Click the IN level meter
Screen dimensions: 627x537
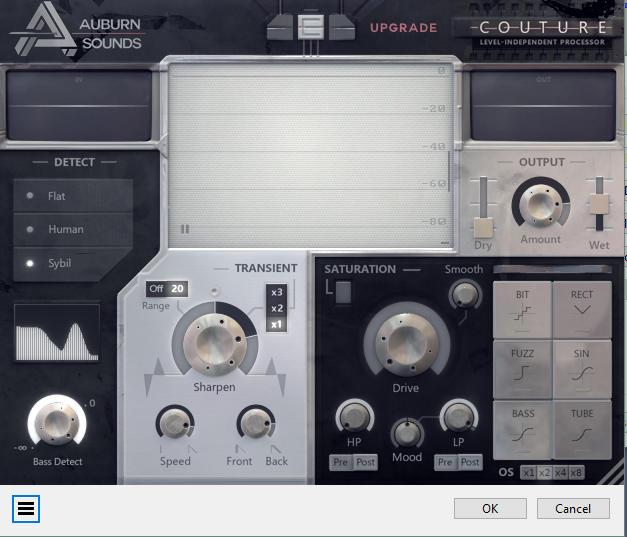pyautogui.click(x=79, y=105)
